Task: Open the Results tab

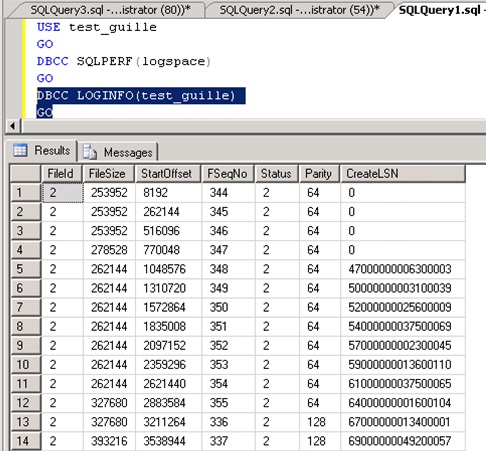Action: [x=41, y=150]
